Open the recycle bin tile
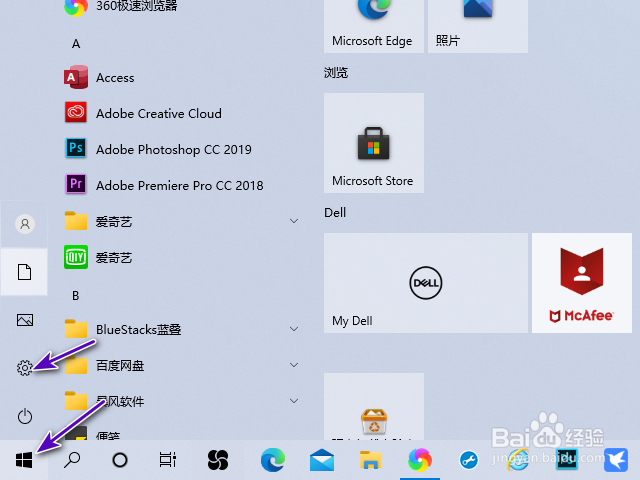This screenshot has width=640, height=480. click(x=373, y=407)
